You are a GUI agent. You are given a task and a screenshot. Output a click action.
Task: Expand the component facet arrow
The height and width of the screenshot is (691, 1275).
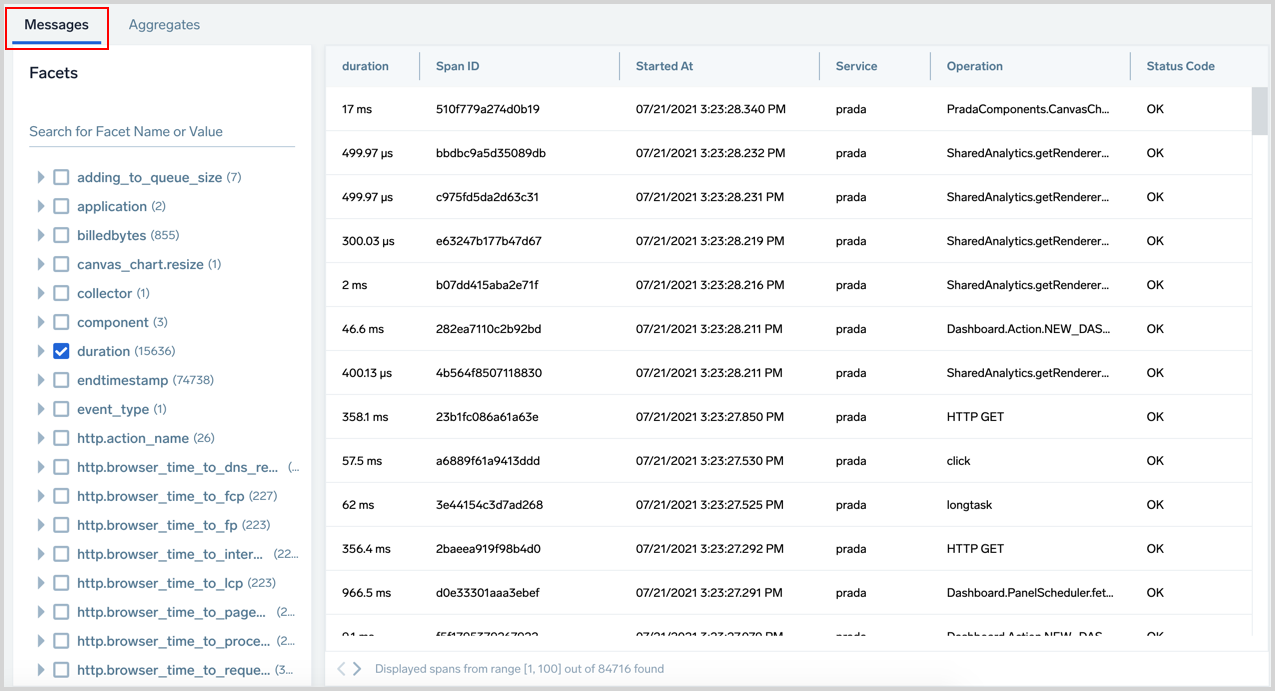point(41,322)
